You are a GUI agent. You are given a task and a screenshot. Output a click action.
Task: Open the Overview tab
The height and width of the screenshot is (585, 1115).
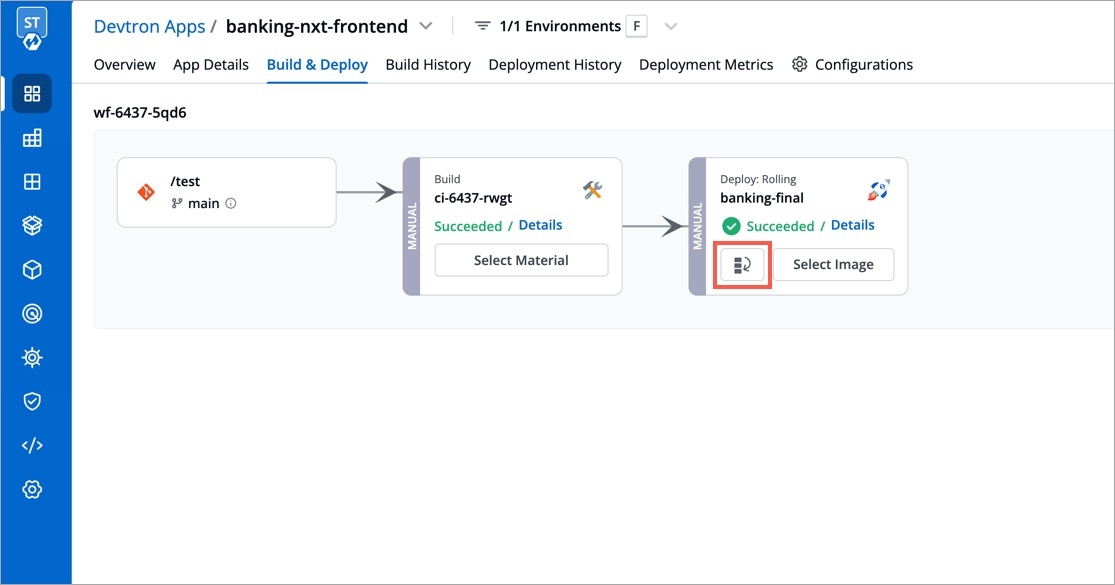(x=124, y=65)
